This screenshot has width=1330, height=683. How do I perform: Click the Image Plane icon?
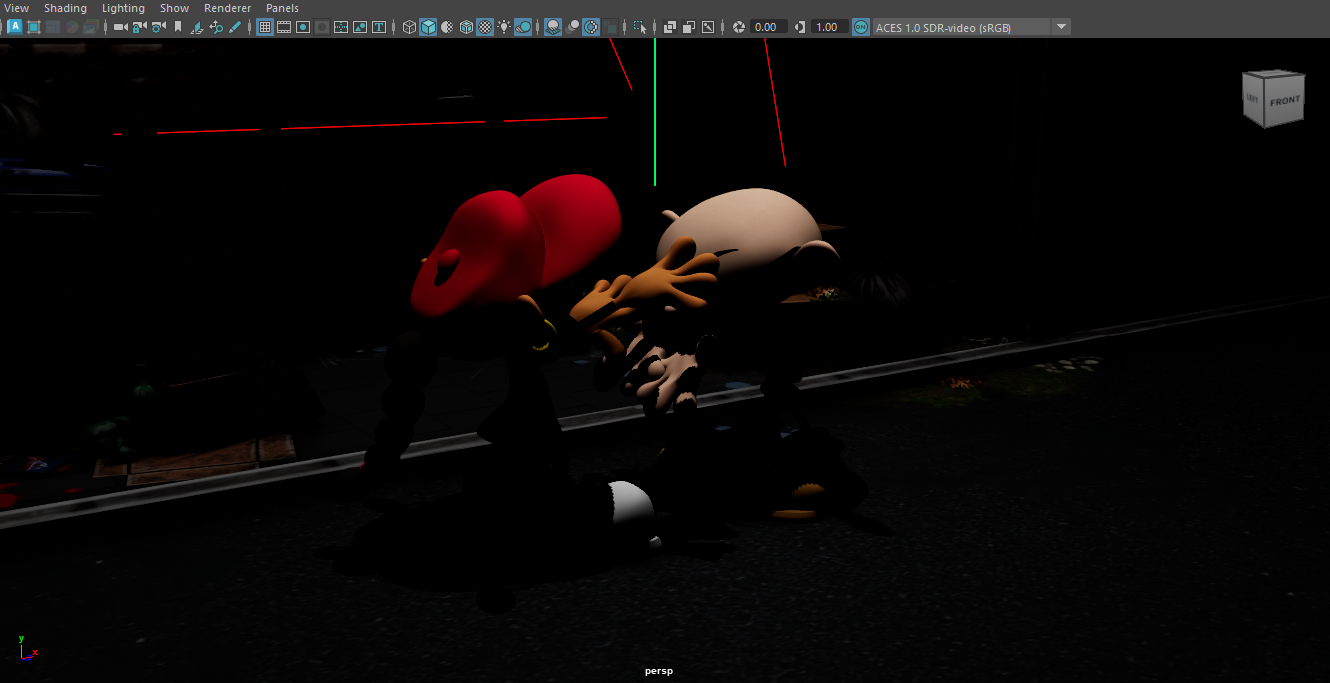coord(197,27)
